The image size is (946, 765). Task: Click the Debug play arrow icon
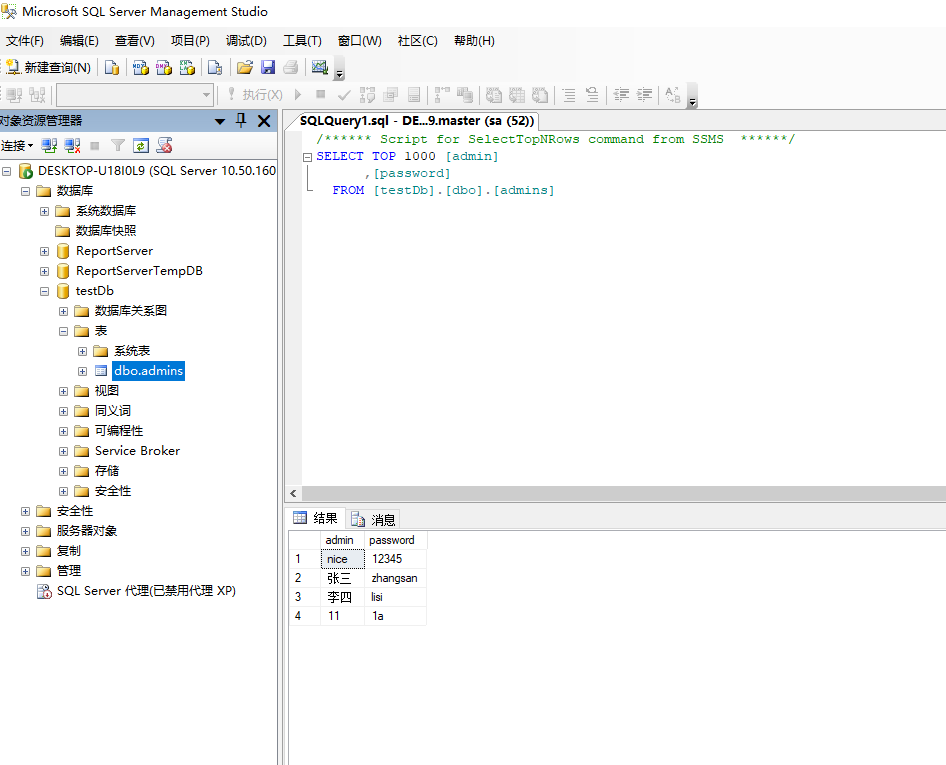coord(298,95)
